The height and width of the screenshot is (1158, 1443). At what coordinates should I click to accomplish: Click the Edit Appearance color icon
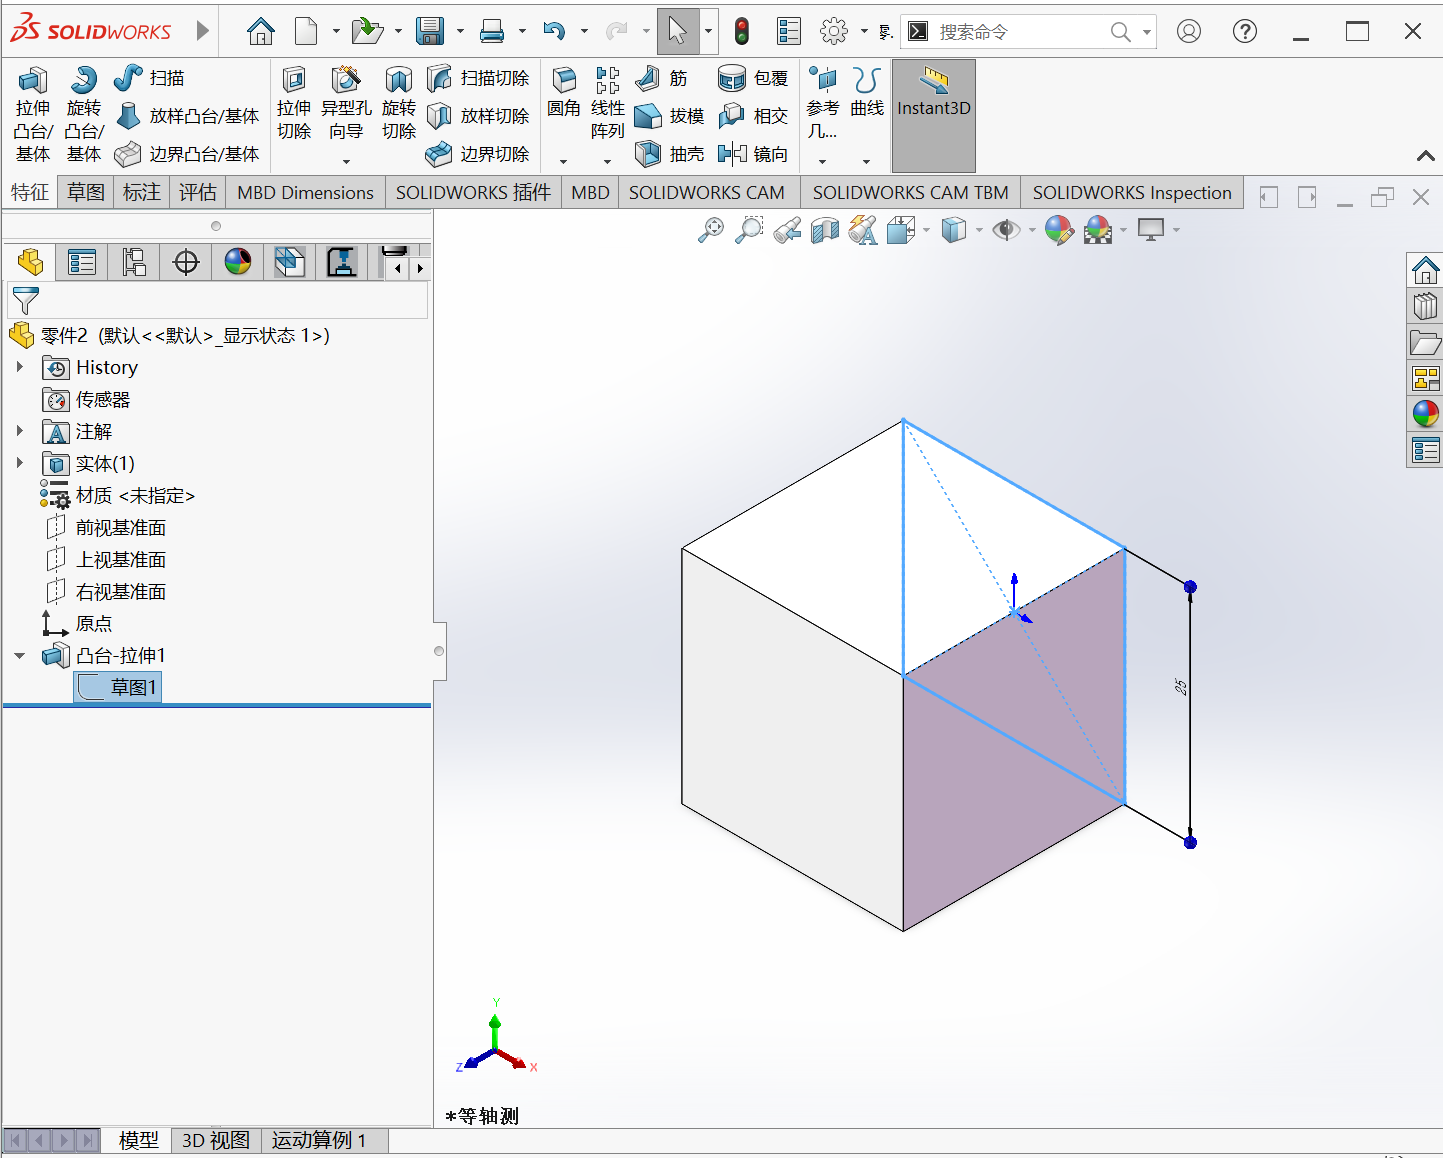[x=1059, y=230]
